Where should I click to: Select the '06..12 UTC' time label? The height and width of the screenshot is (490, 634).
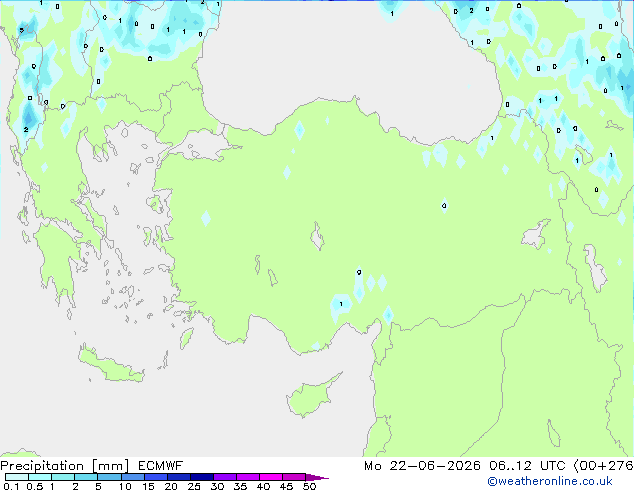pos(527,466)
